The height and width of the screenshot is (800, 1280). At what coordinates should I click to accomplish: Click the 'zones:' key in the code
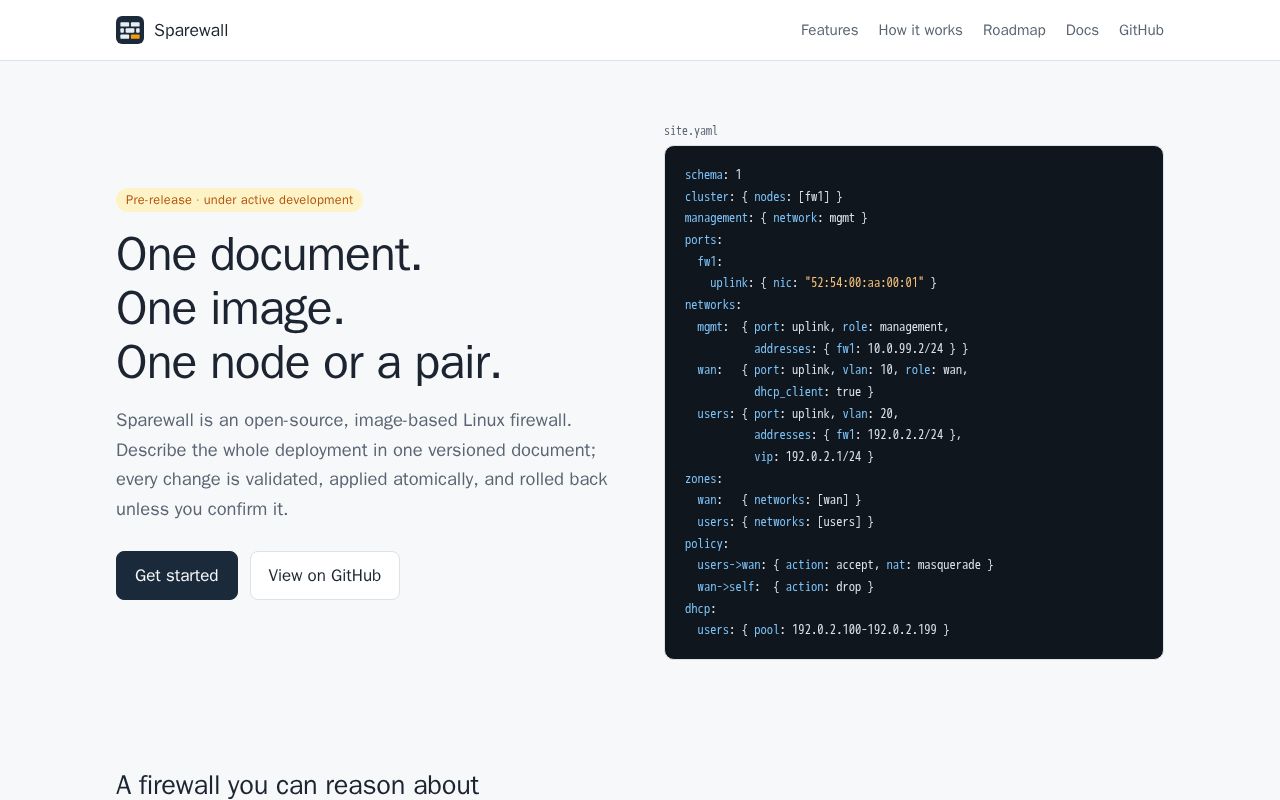pyautogui.click(x=704, y=479)
